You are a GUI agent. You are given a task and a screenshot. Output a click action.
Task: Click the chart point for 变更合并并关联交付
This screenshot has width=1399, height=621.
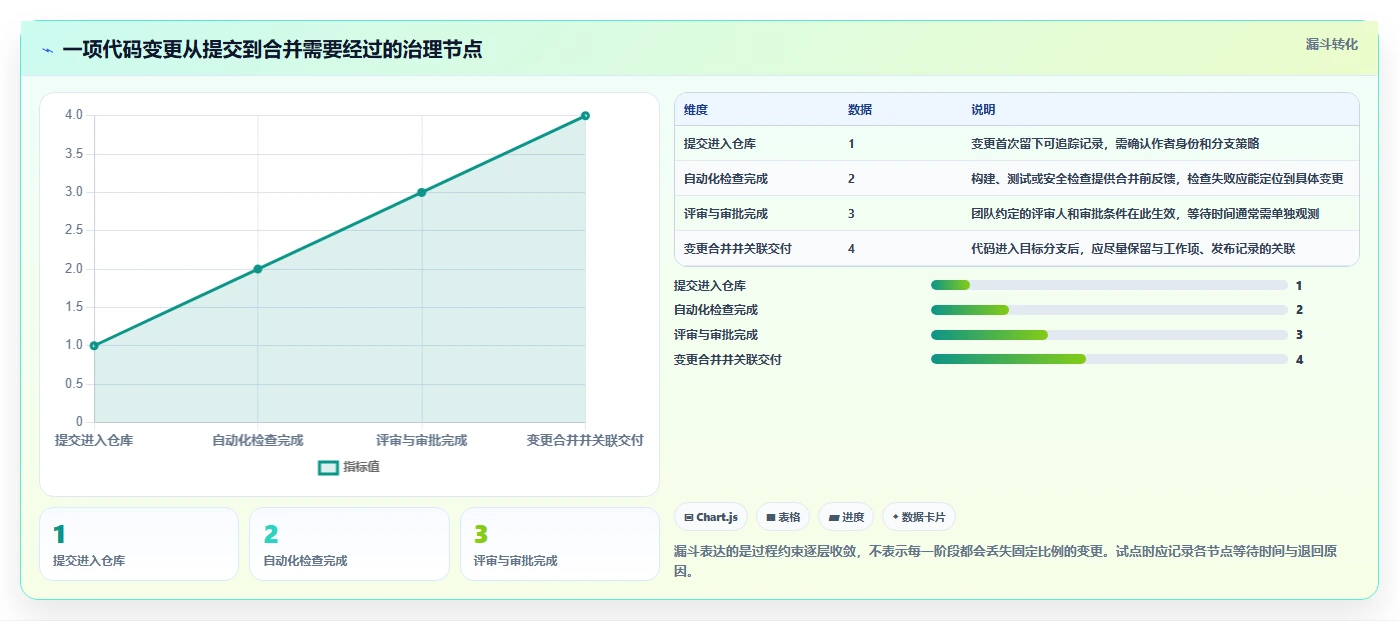[x=585, y=116]
